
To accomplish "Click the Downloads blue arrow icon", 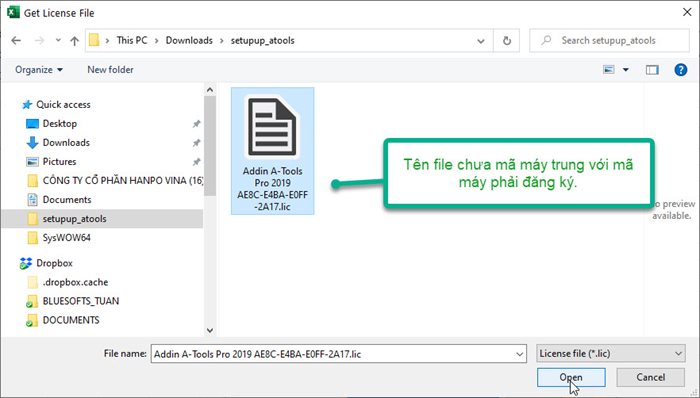I will coord(32,143).
